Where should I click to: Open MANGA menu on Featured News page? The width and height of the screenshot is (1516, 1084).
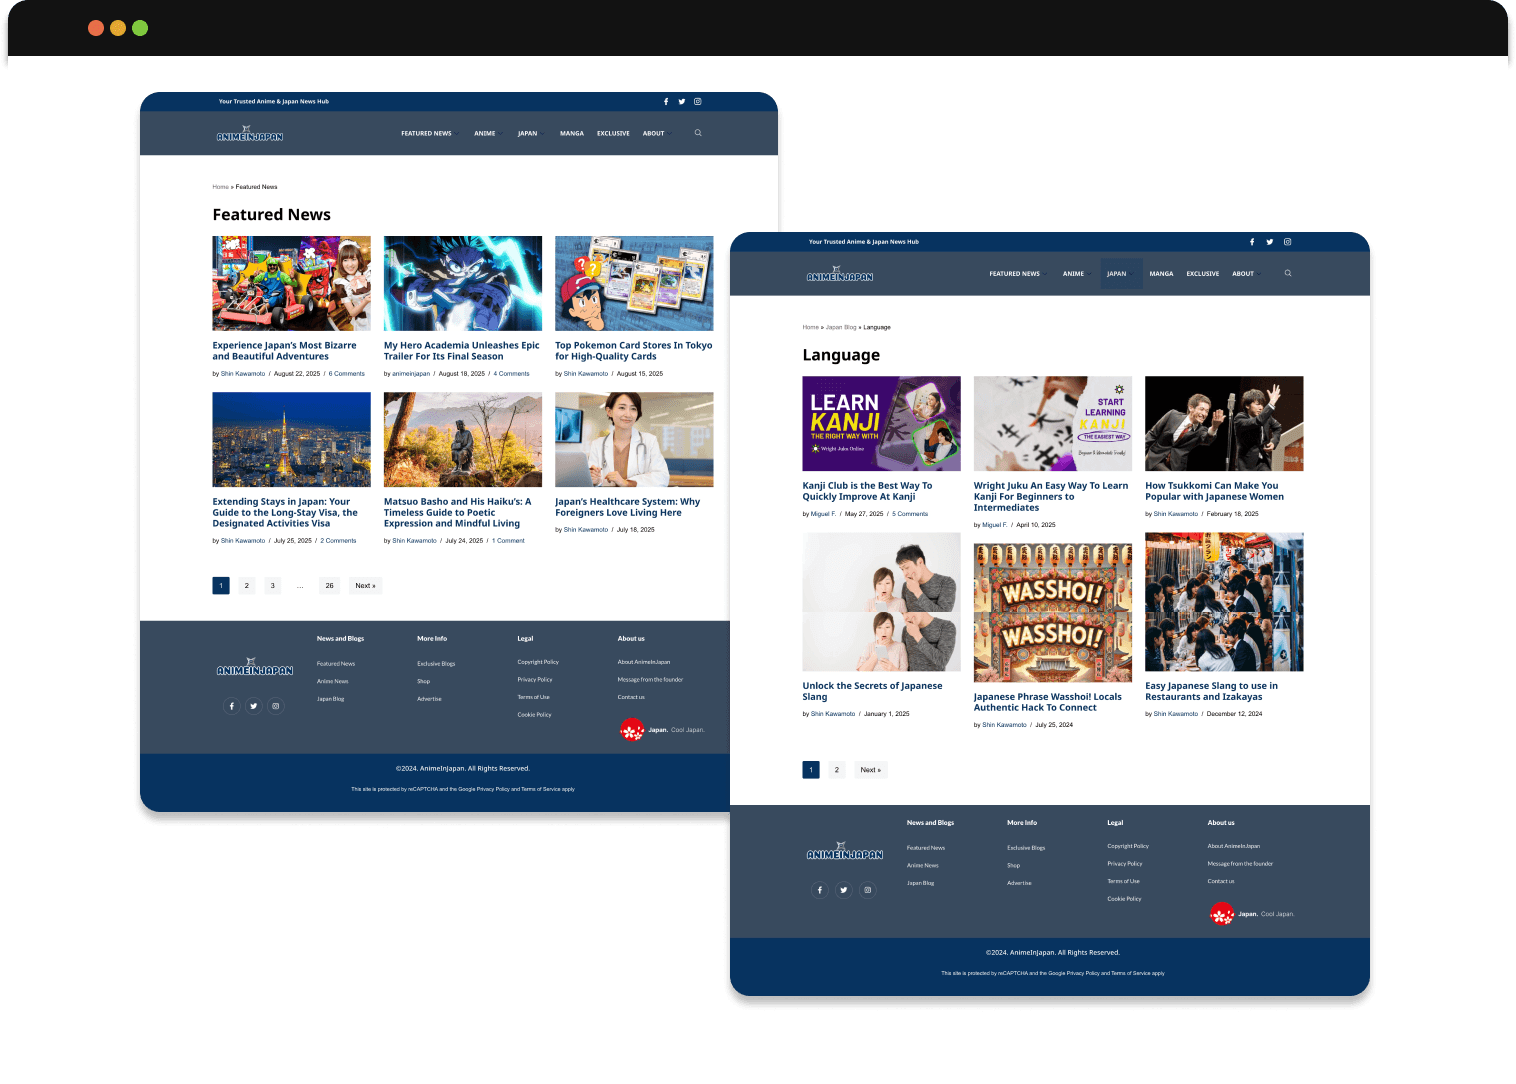[x=571, y=133]
